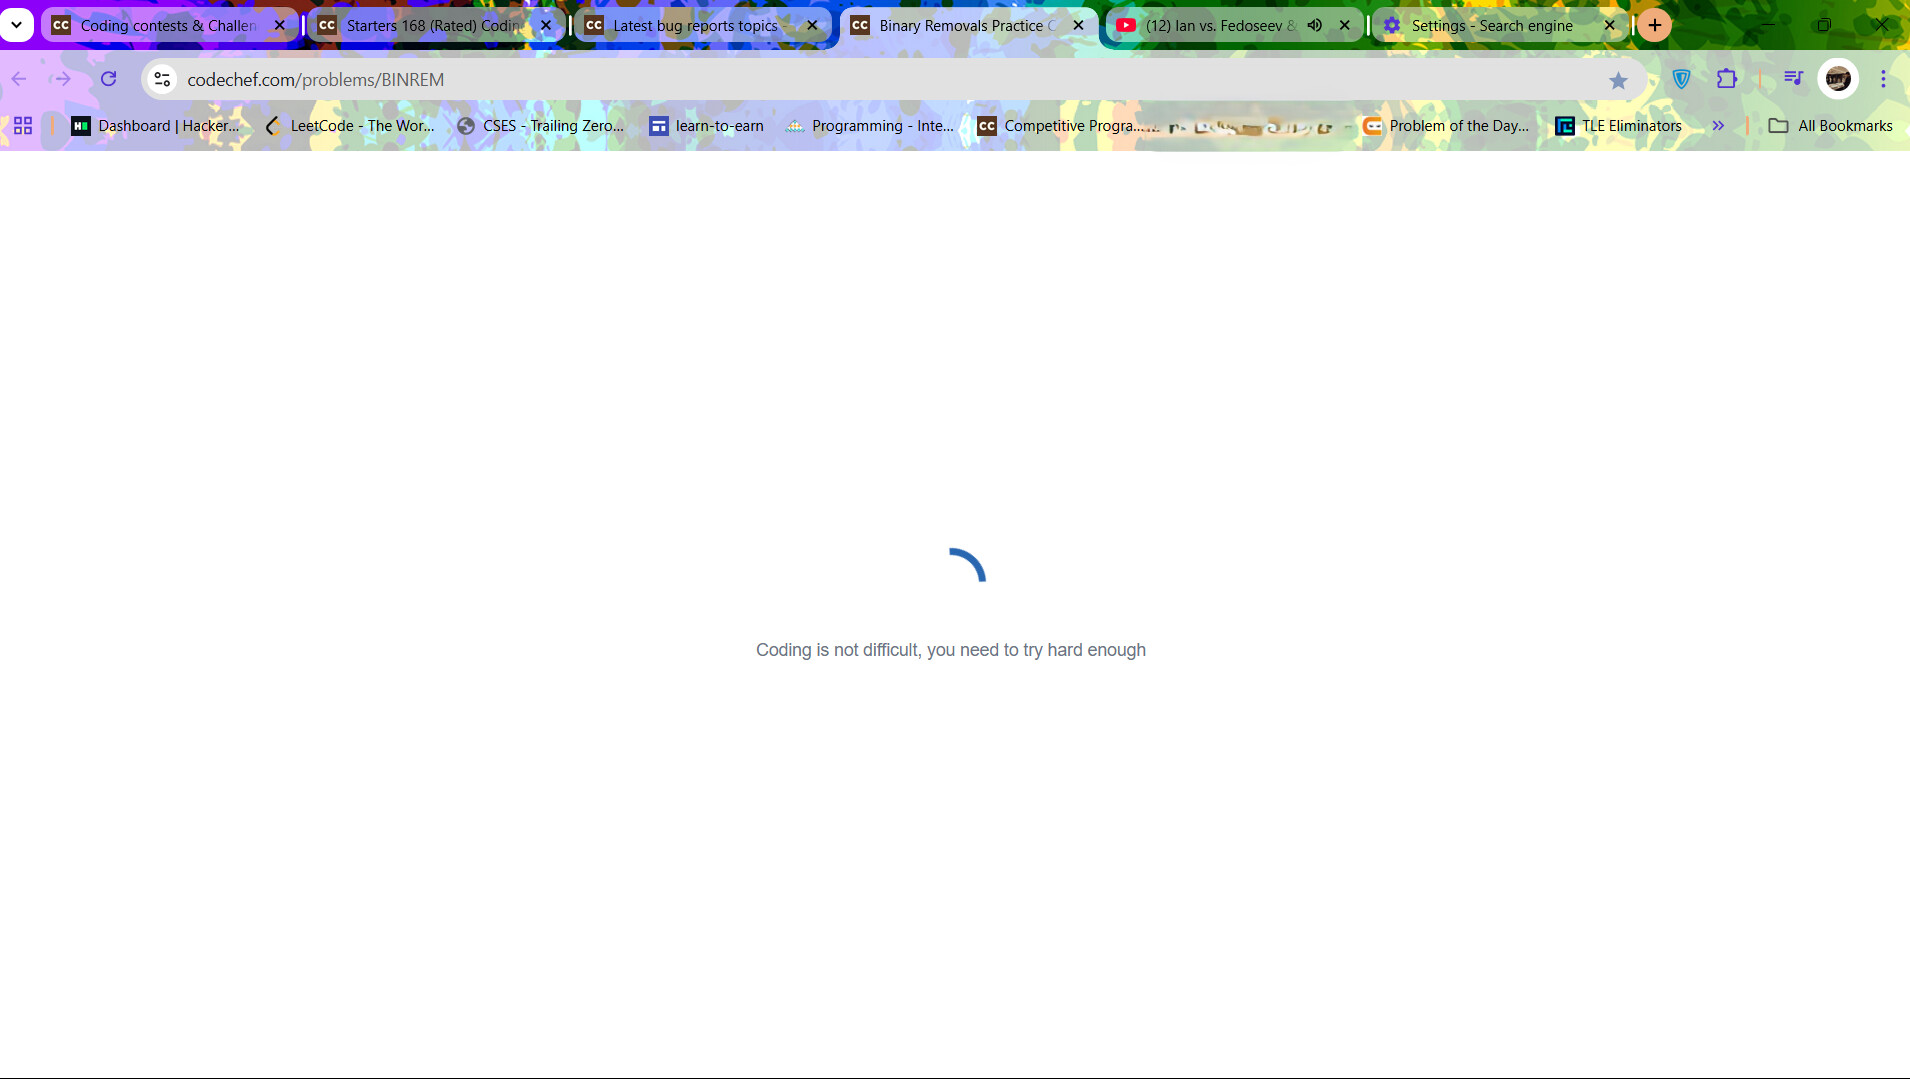
Task: Open Dashboard | HackerRank bookmark
Action: pyautogui.click(x=156, y=126)
